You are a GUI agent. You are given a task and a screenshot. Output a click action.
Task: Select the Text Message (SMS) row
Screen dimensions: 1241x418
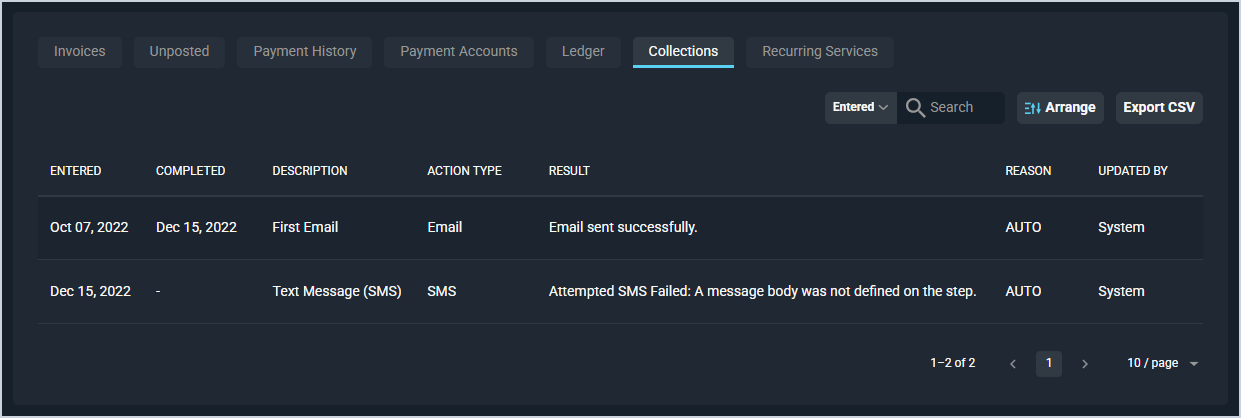coord(336,292)
